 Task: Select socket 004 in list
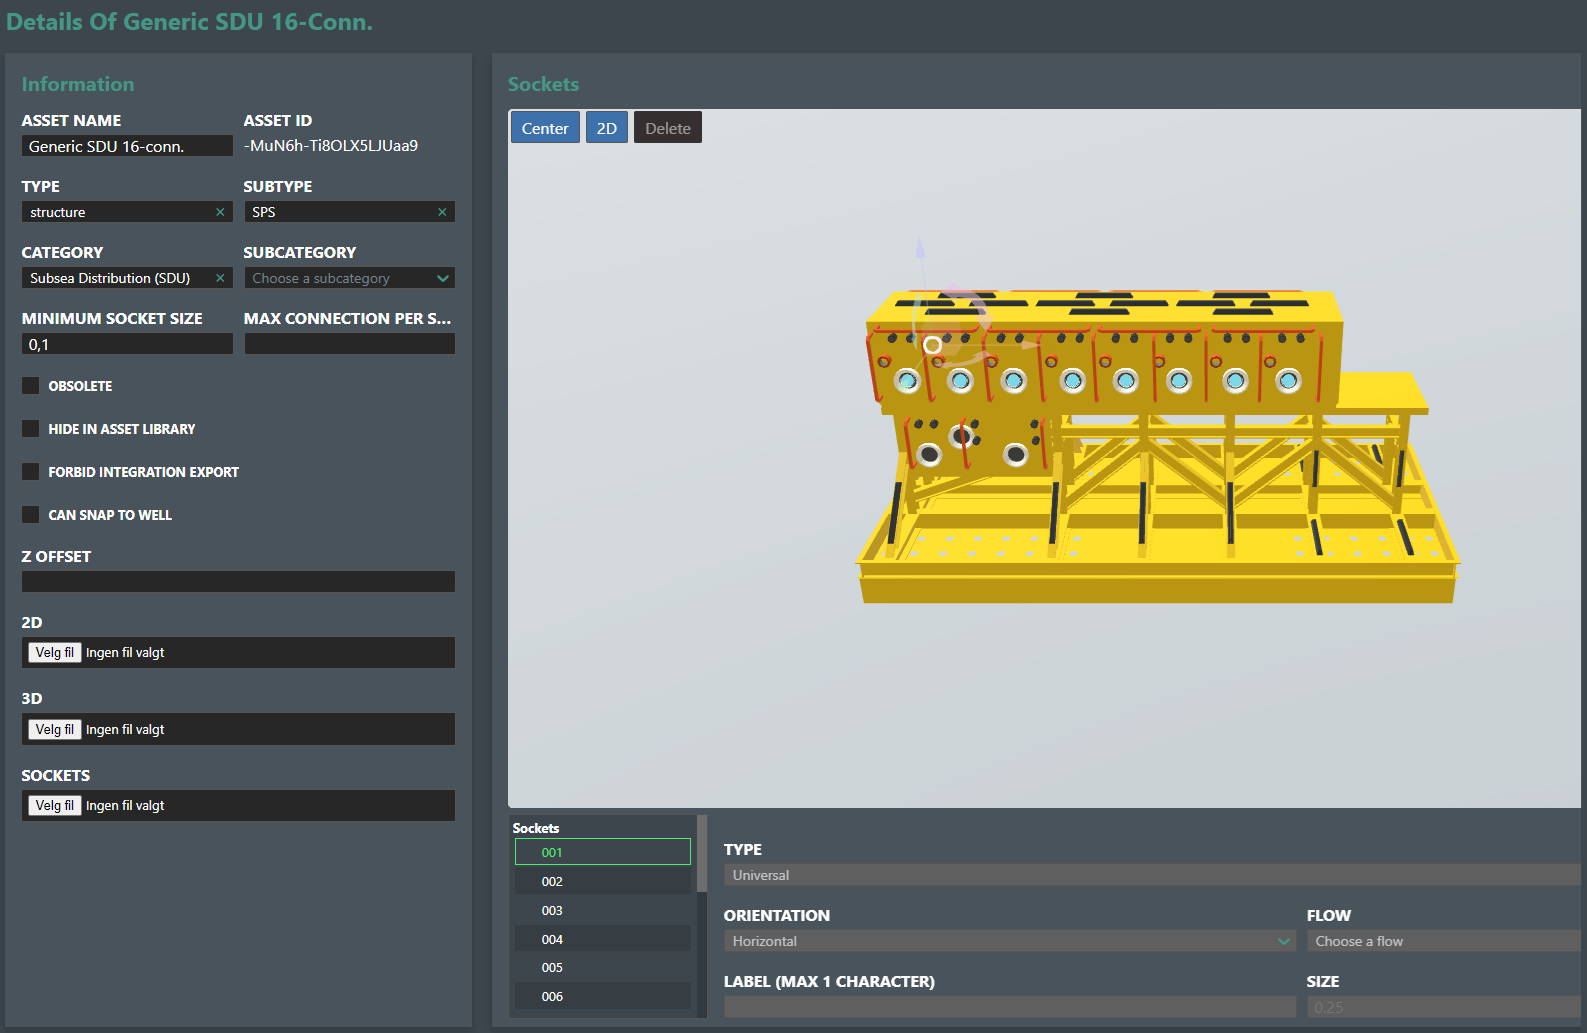tap(603, 939)
